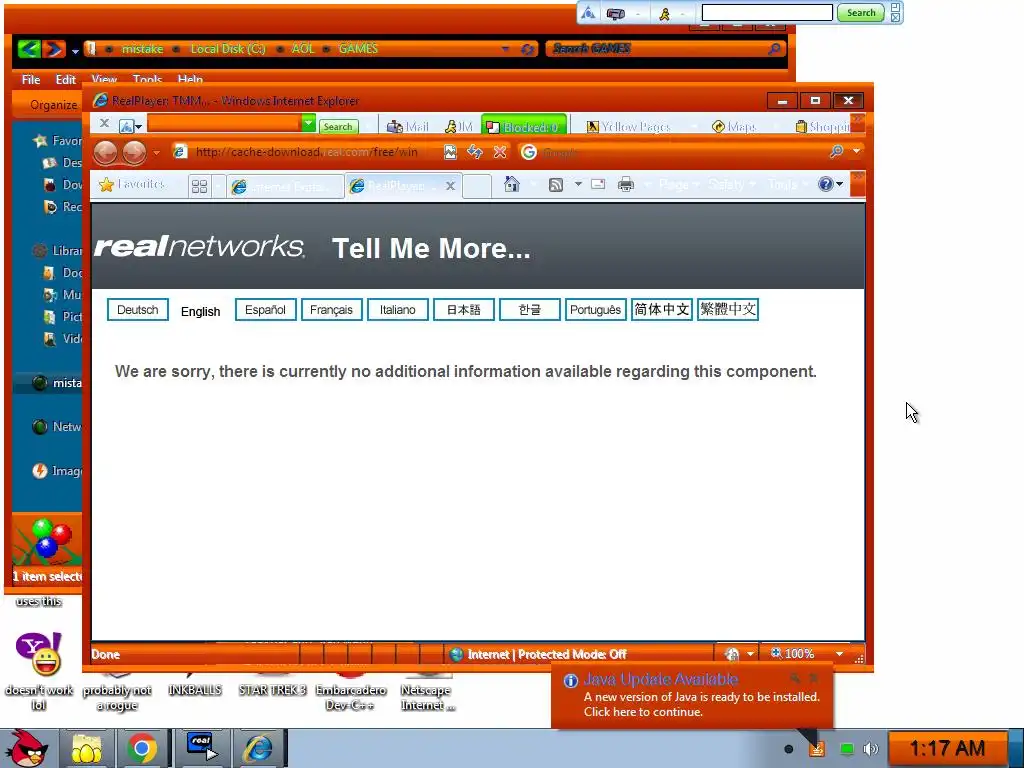1024x768 pixels.
Task: Close the AOL toolbar with the X
Action: (x=104, y=123)
